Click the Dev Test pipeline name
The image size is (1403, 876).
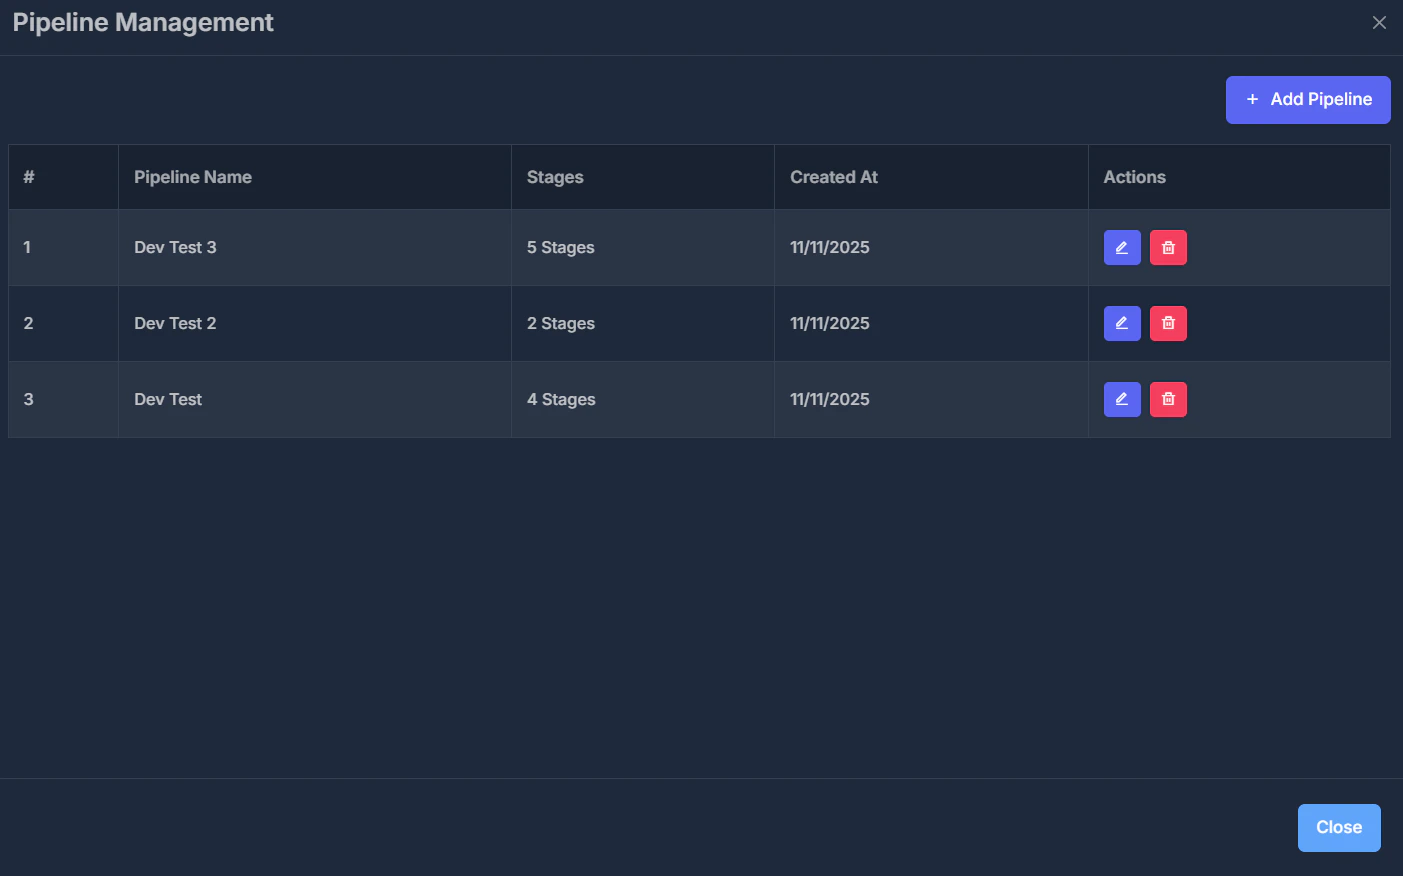tap(168, 399)
